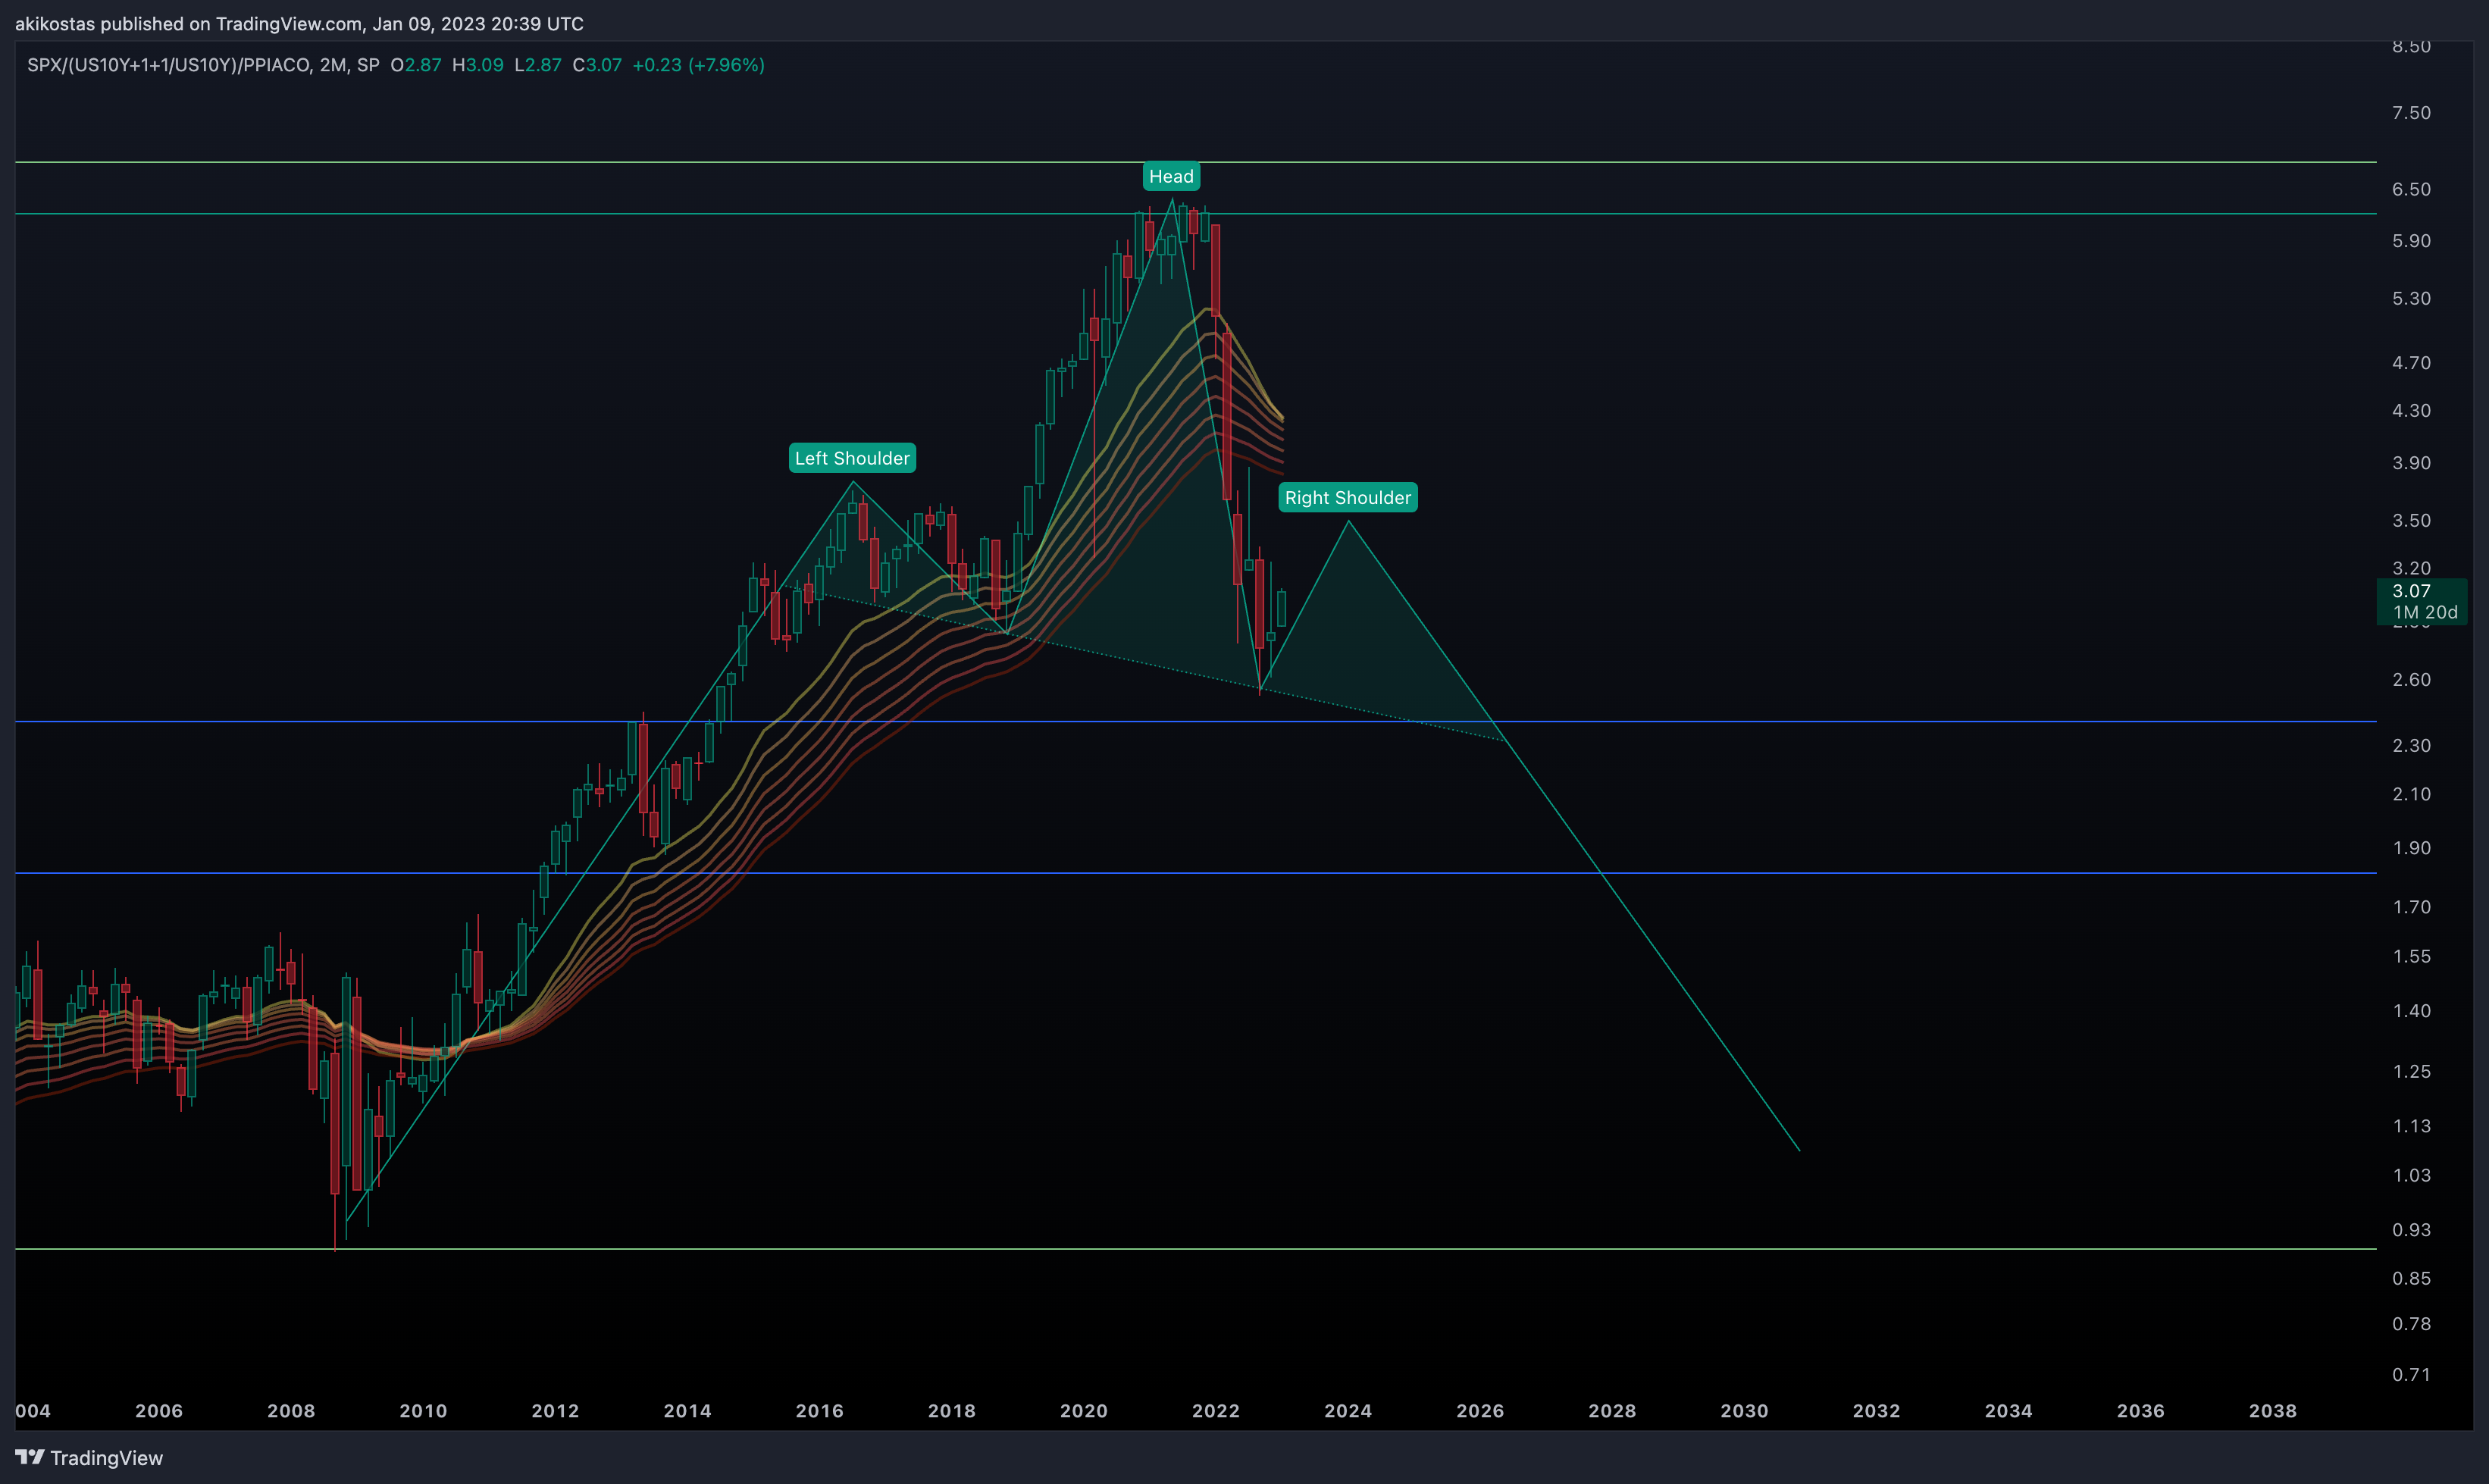Click the 6.50 price scale label

2411,189
